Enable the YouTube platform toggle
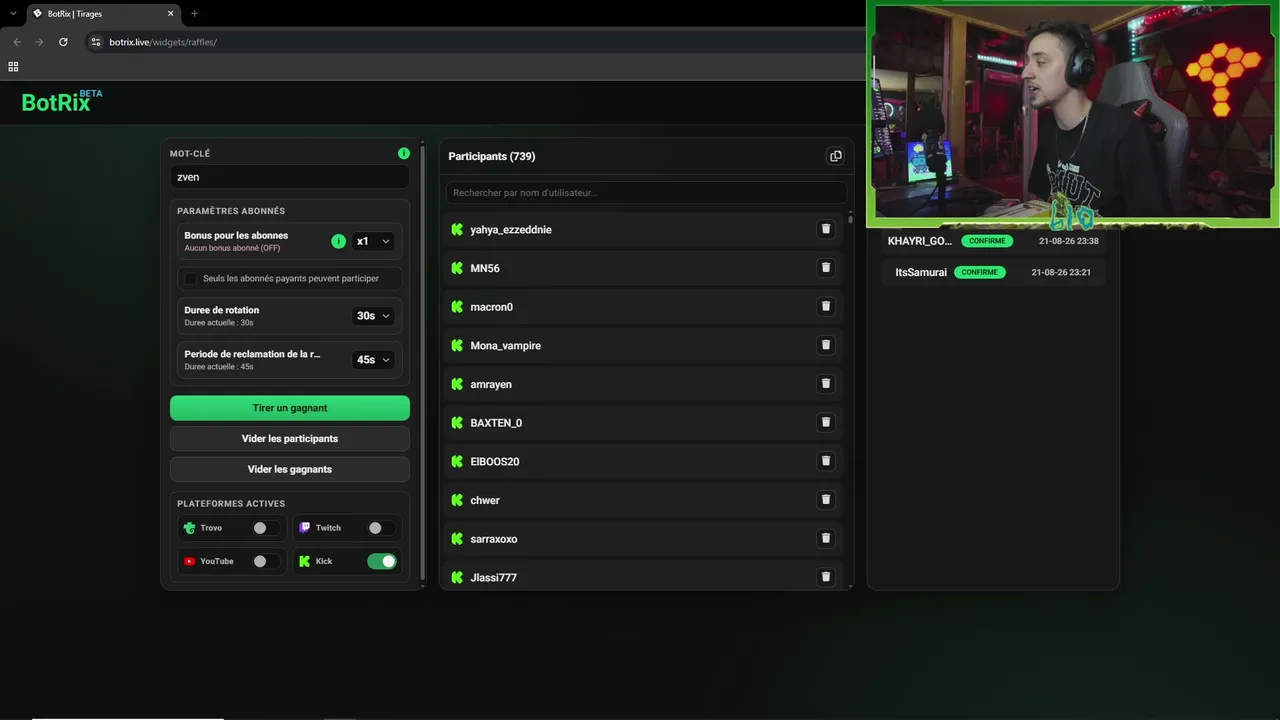The width and height of the screenshot is (1280, 720). [x=266, y=561]
